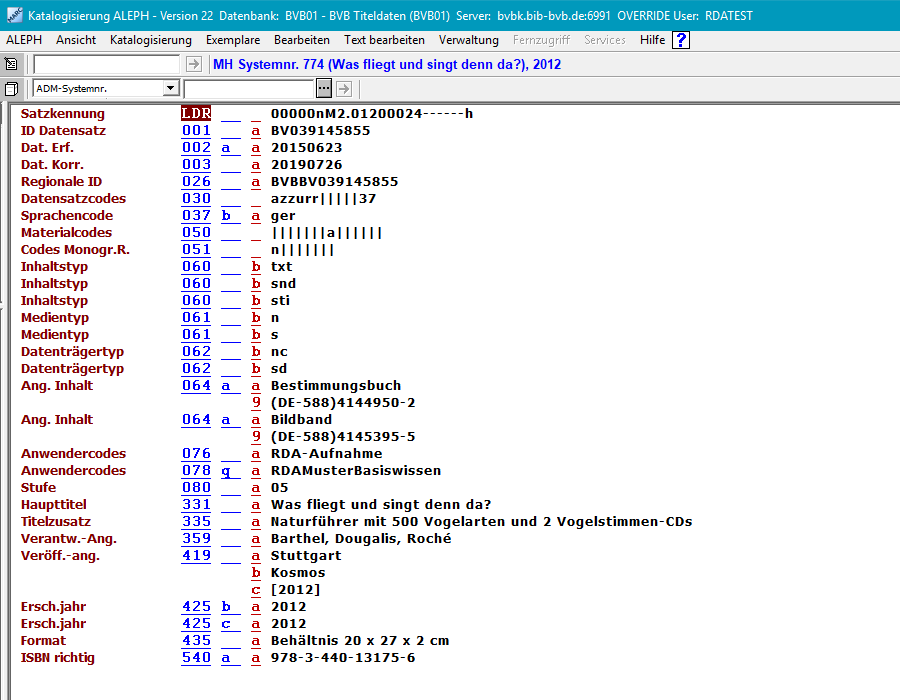Click the top system number input field

[107, 64]
